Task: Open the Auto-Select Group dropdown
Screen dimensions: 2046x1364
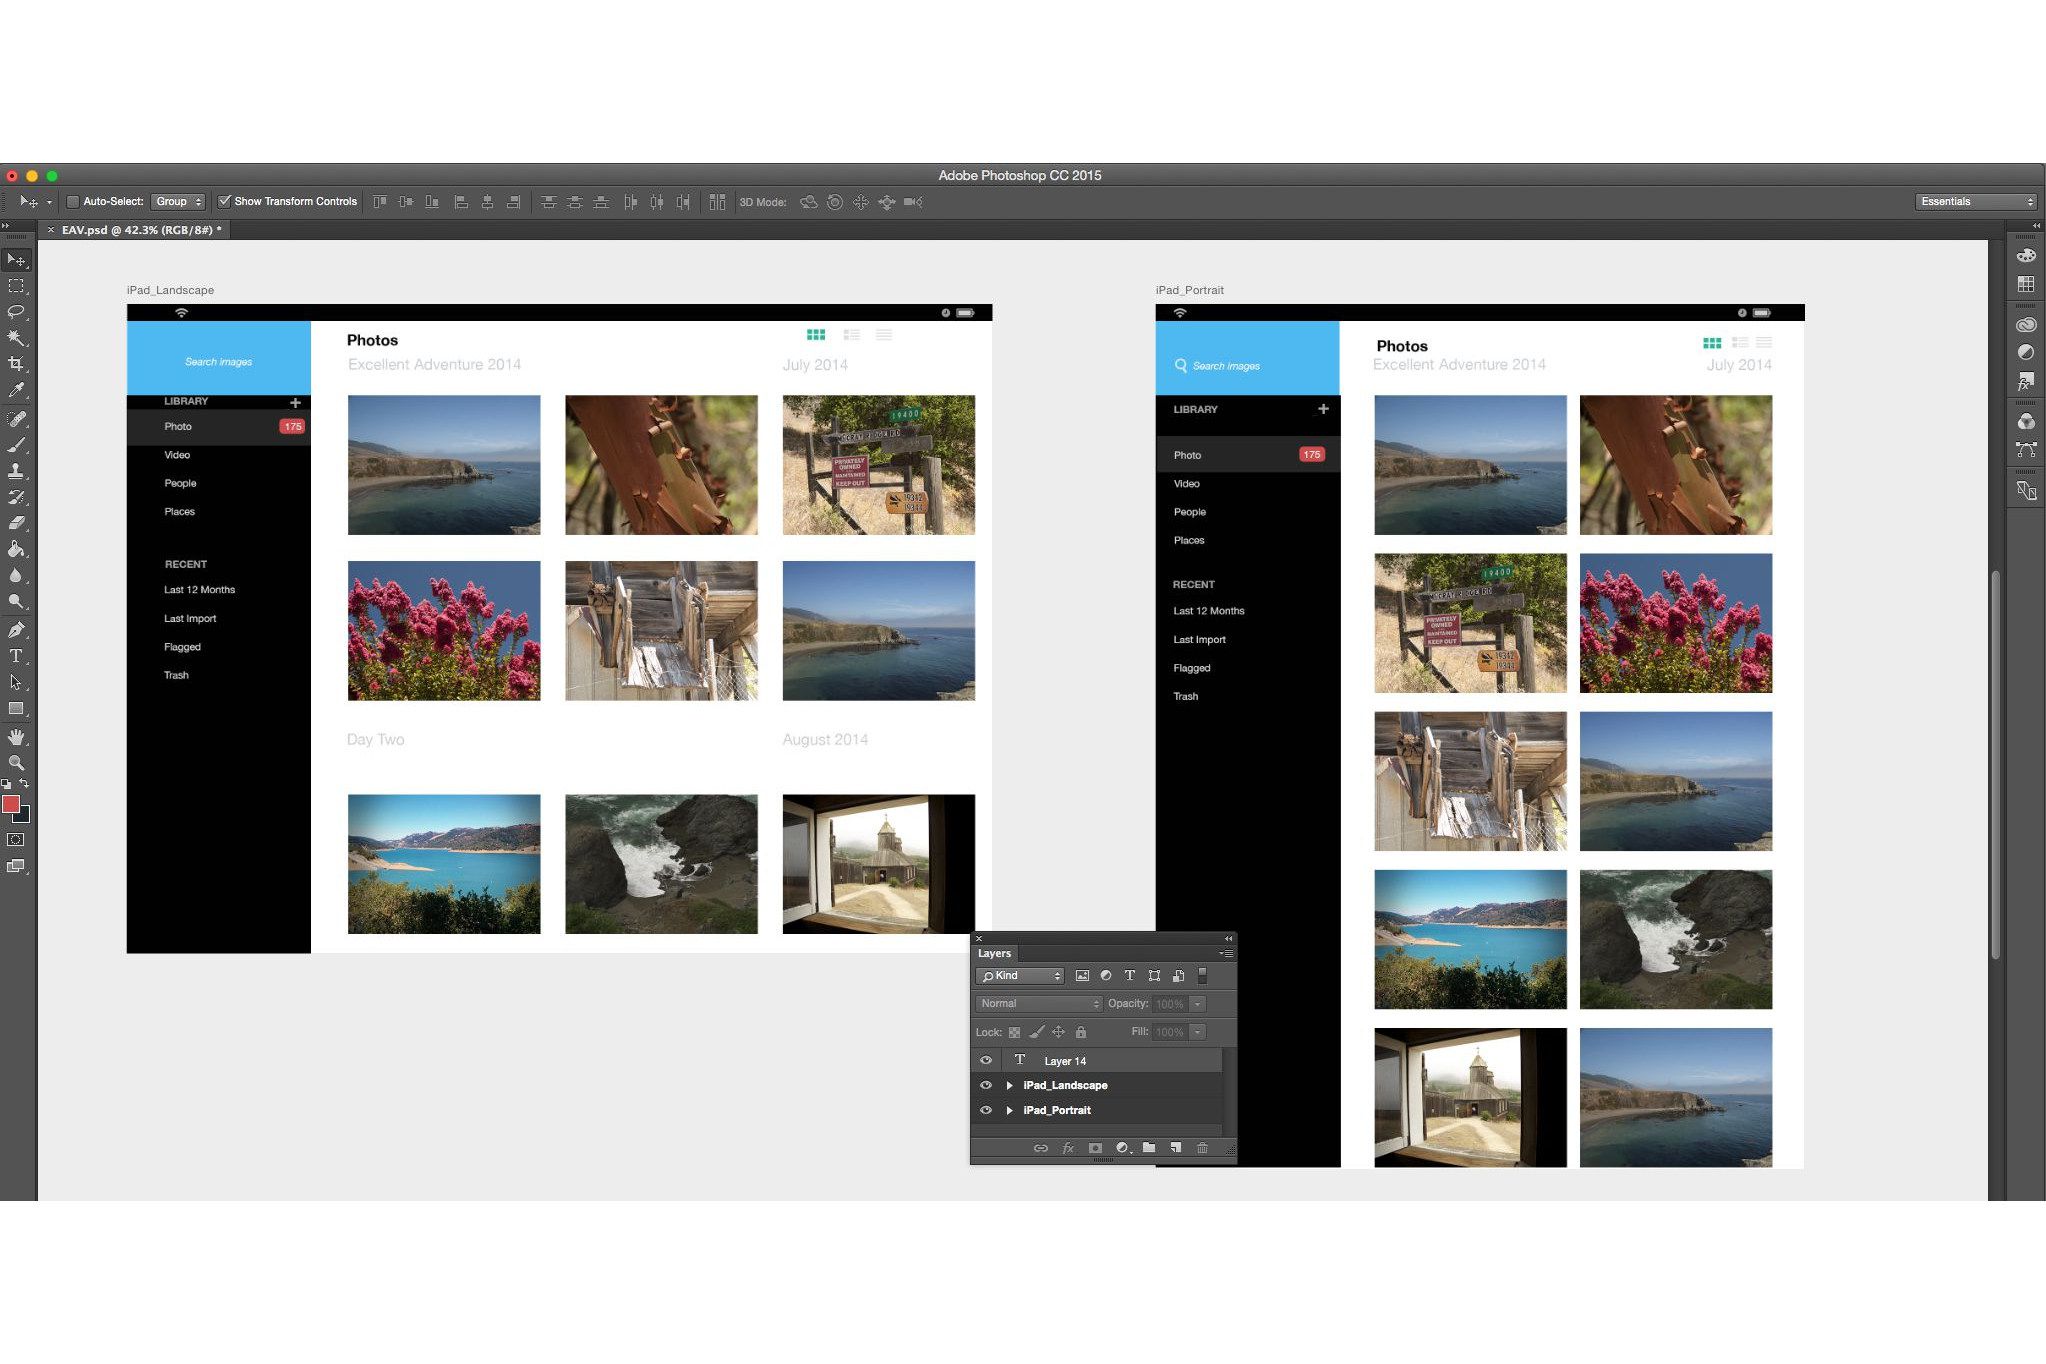Action: (x=179, y=201)
